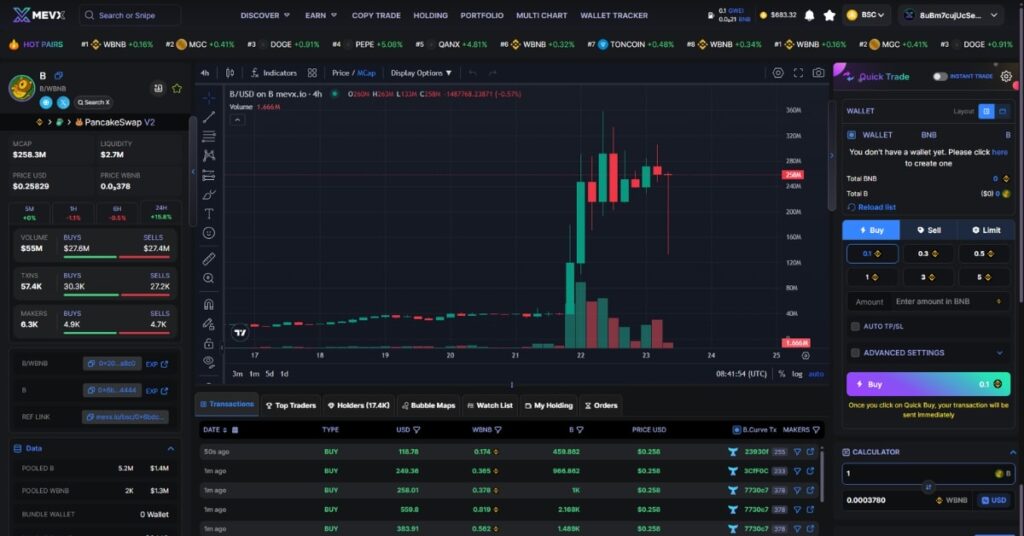Open BSC chain selector
The width and height of the screenshot is (1024, 536).
pos(867,15)
